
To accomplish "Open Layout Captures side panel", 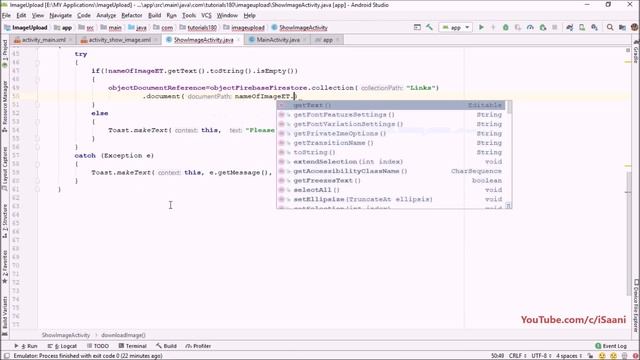I will 4,169.
